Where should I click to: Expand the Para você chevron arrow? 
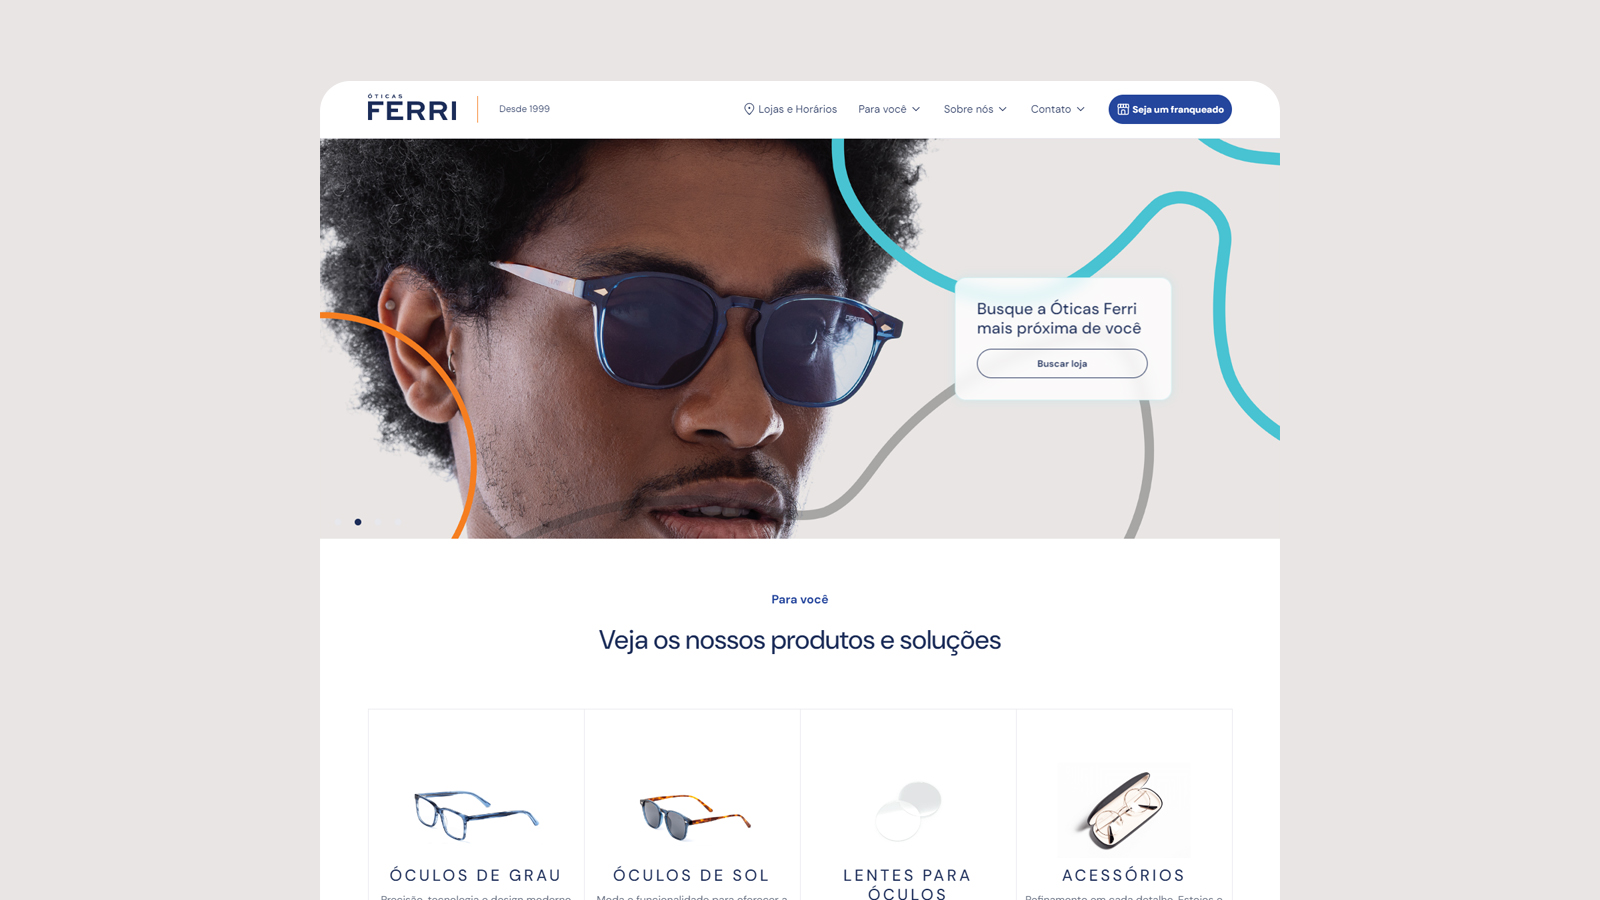pos(916,109)
